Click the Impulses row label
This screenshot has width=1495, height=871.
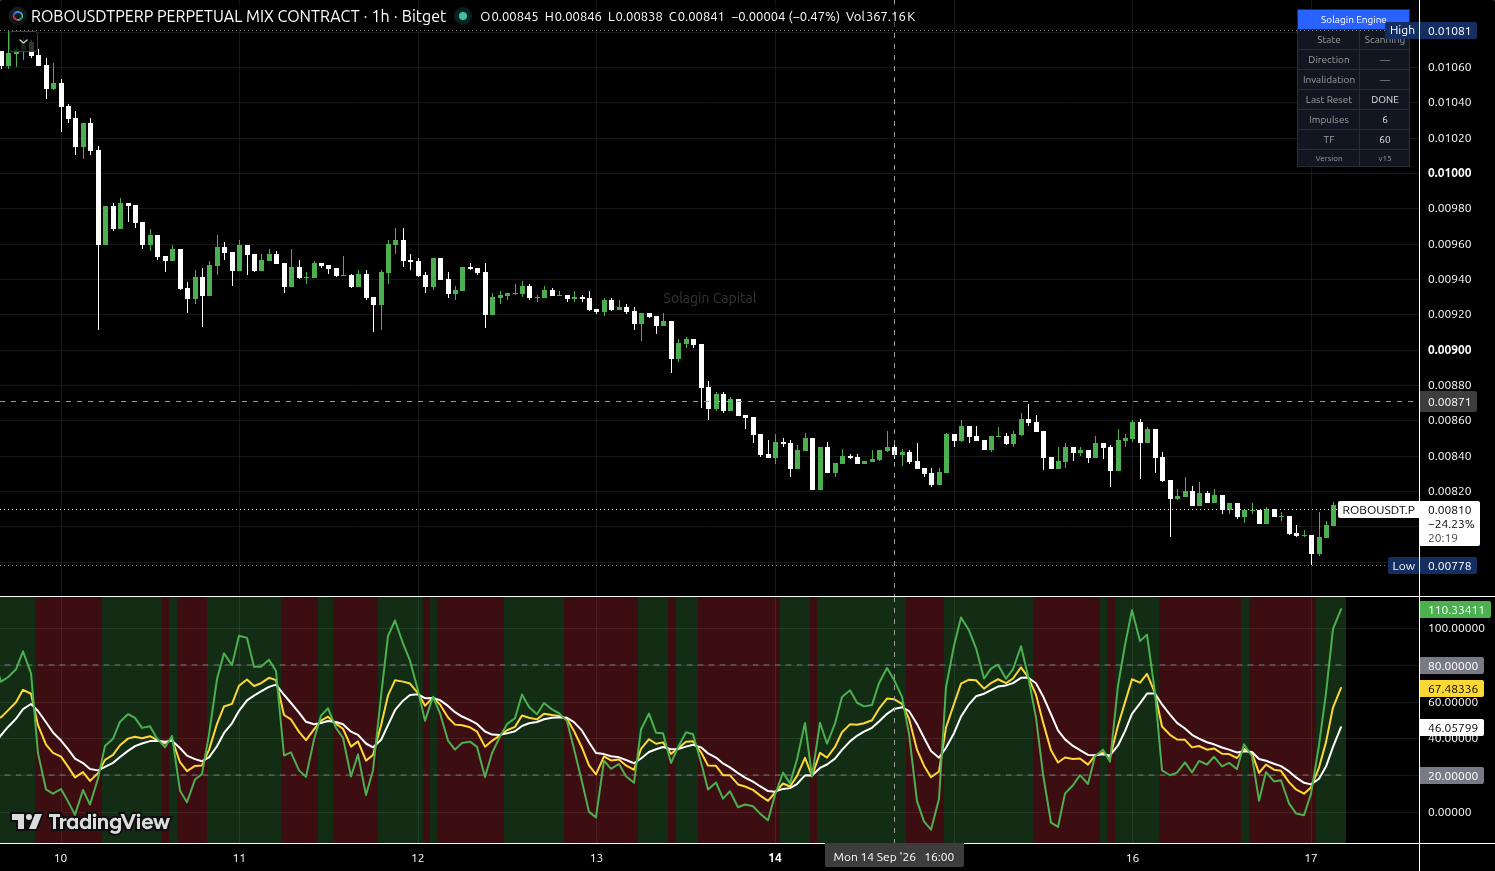[x=1329, y=120]
